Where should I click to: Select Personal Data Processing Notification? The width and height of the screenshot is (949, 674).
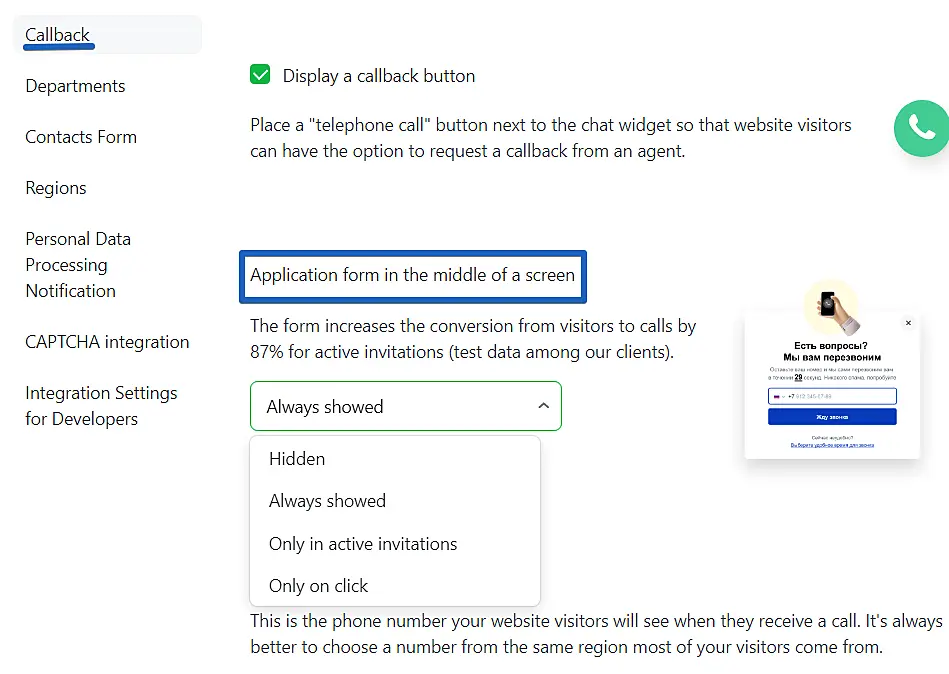pyautogui.click(x=77, y=264)
